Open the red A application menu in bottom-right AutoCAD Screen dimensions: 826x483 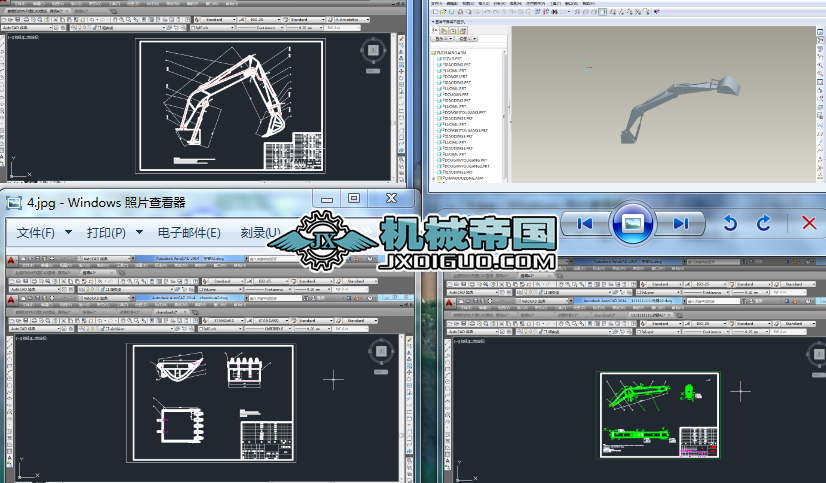[449, 303]
